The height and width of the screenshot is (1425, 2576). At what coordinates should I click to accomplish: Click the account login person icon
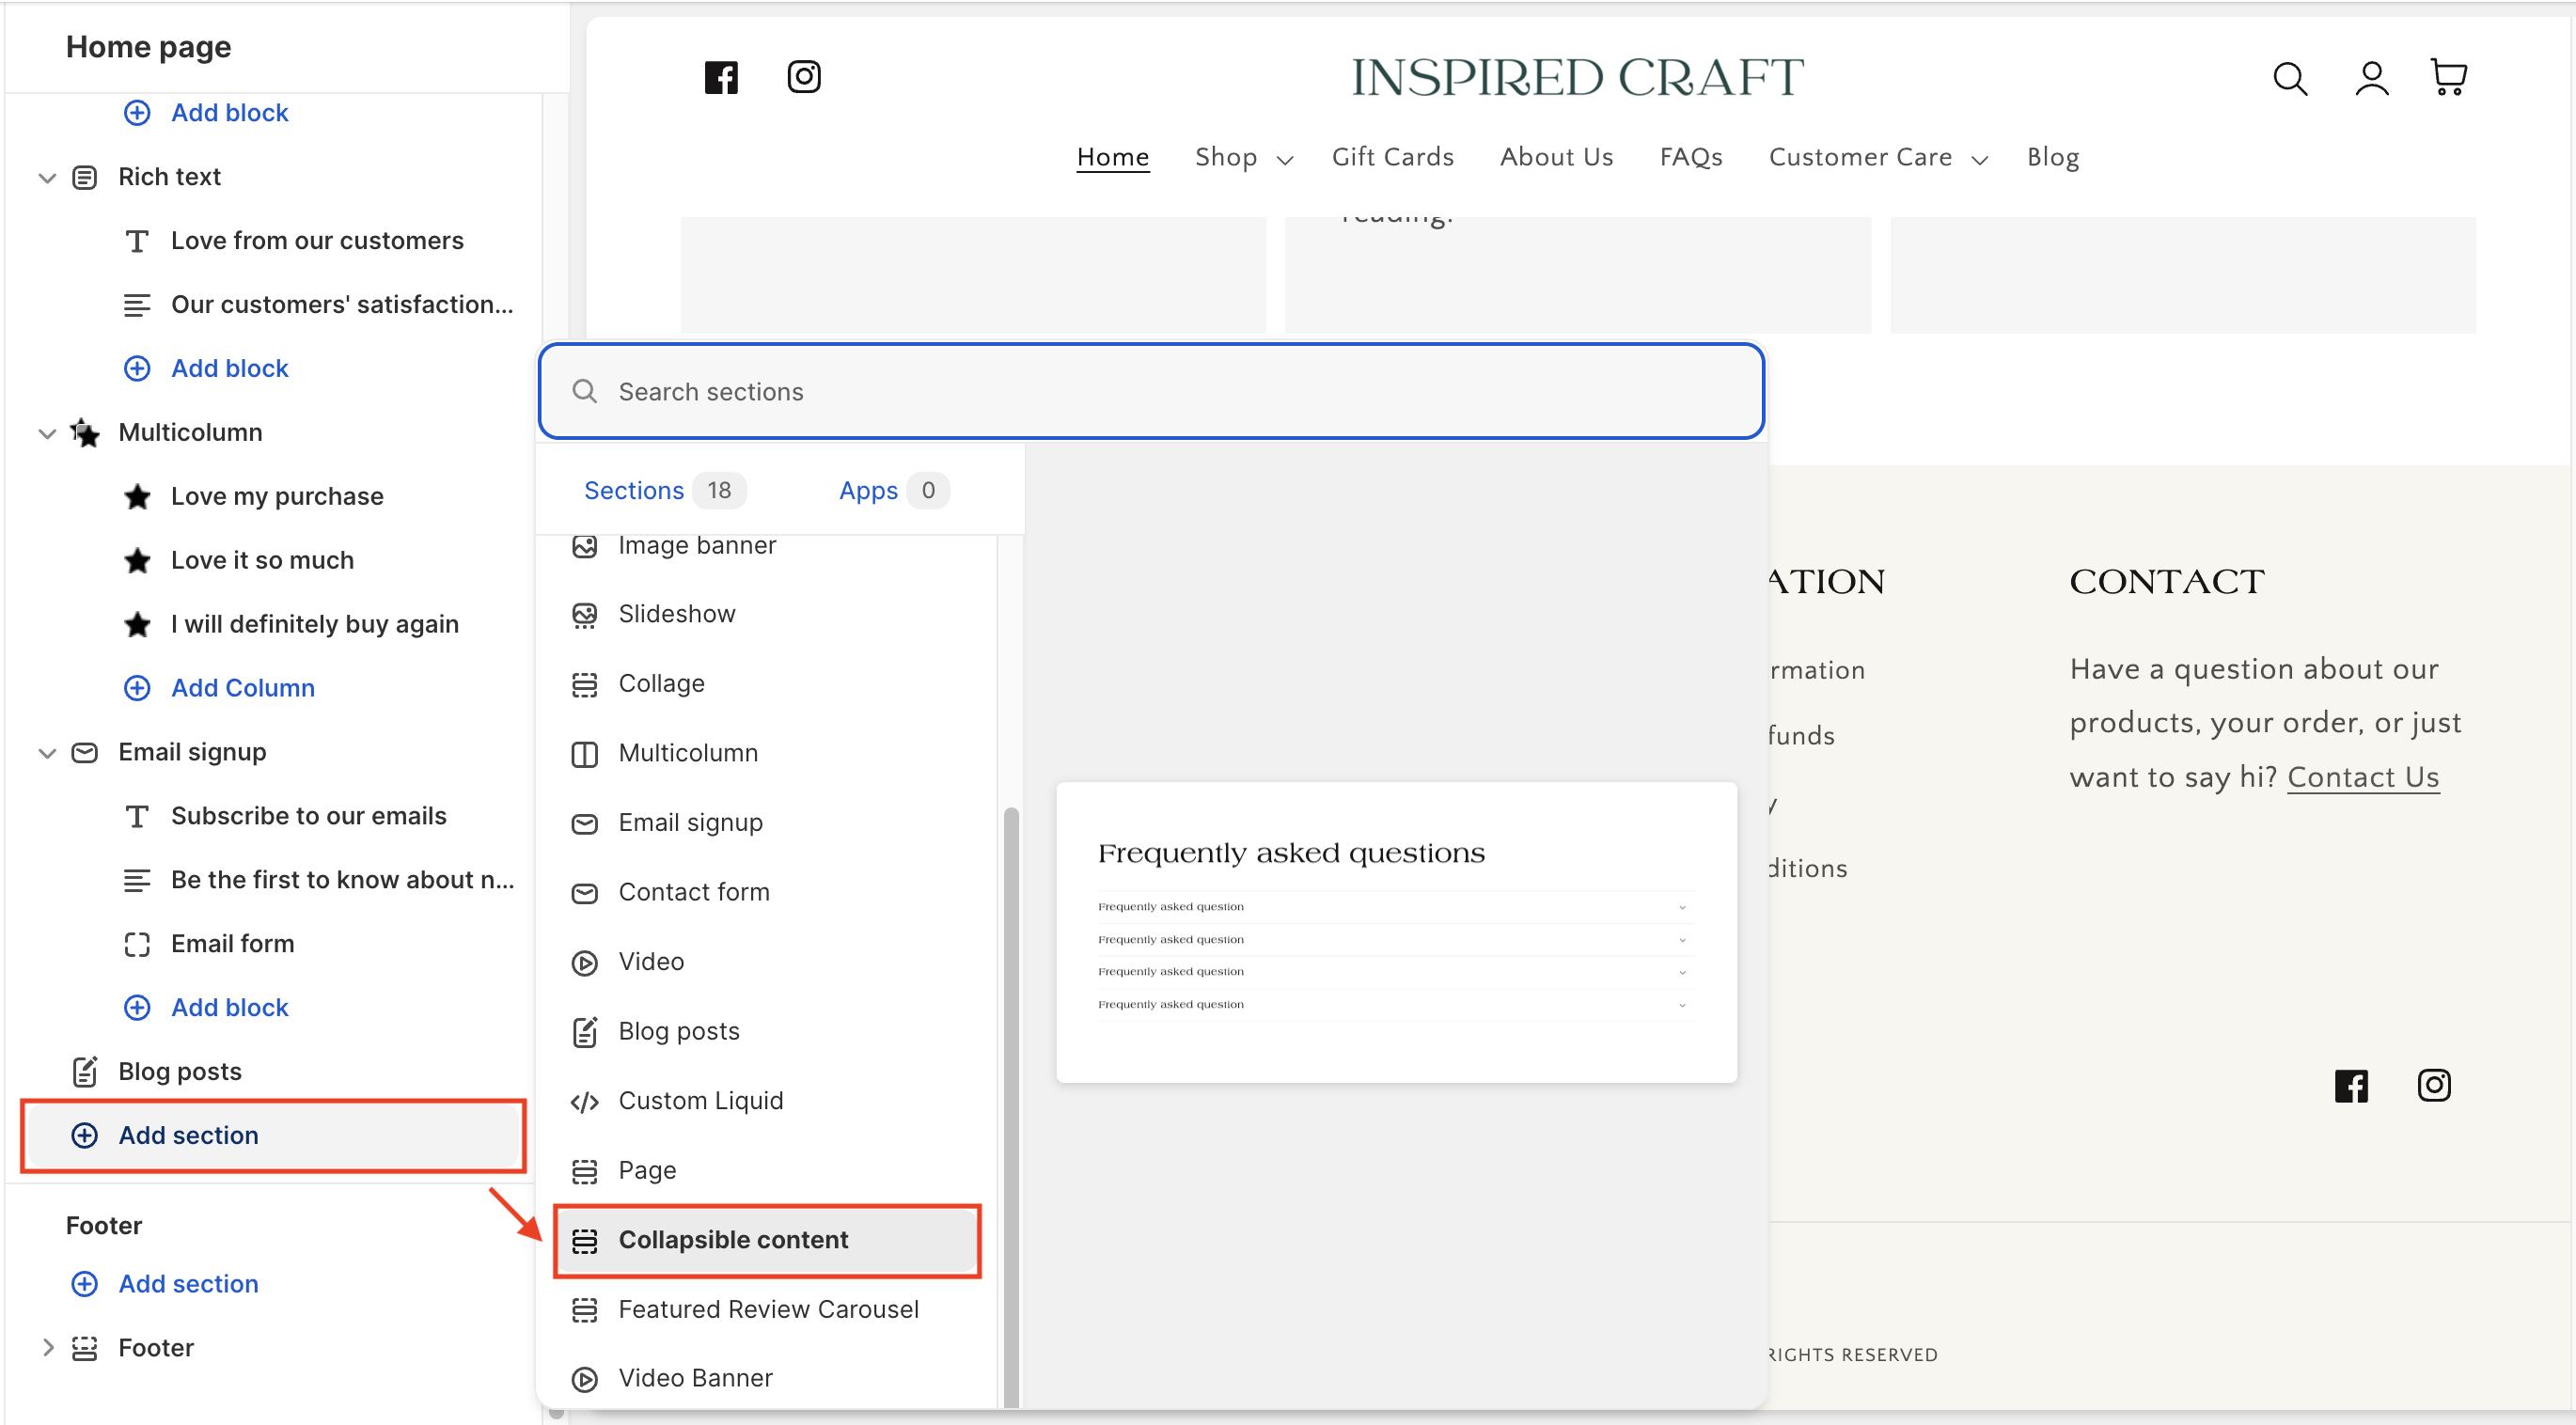pos(2370,78)
